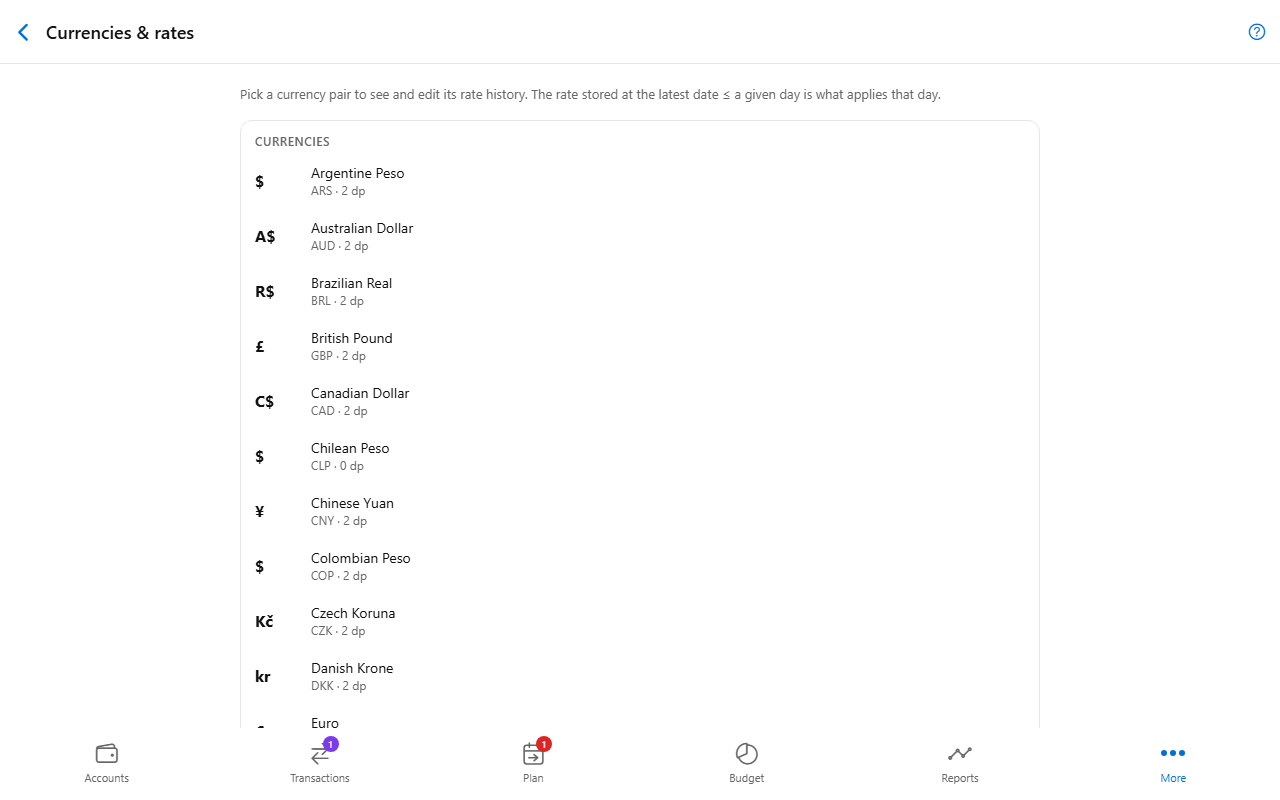The height and width of the screenshot is (800, 1280).
Task: Select Canadian Dollar currency
Action: 640,402
